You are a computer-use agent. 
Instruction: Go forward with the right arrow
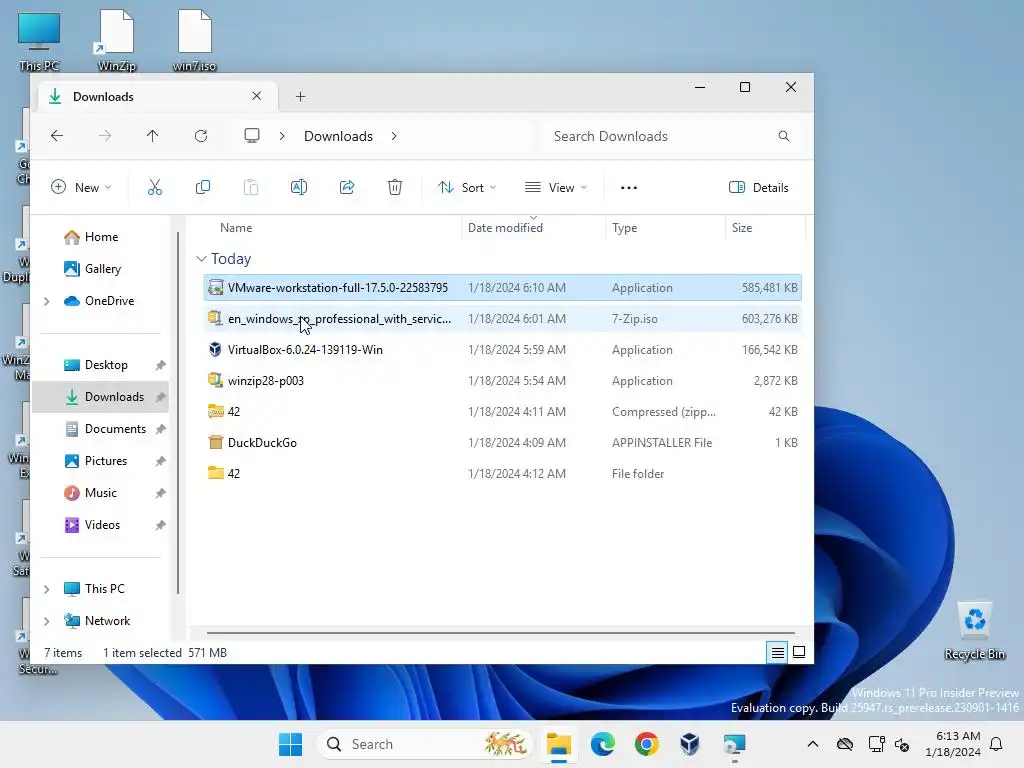[x=104, y=136]
